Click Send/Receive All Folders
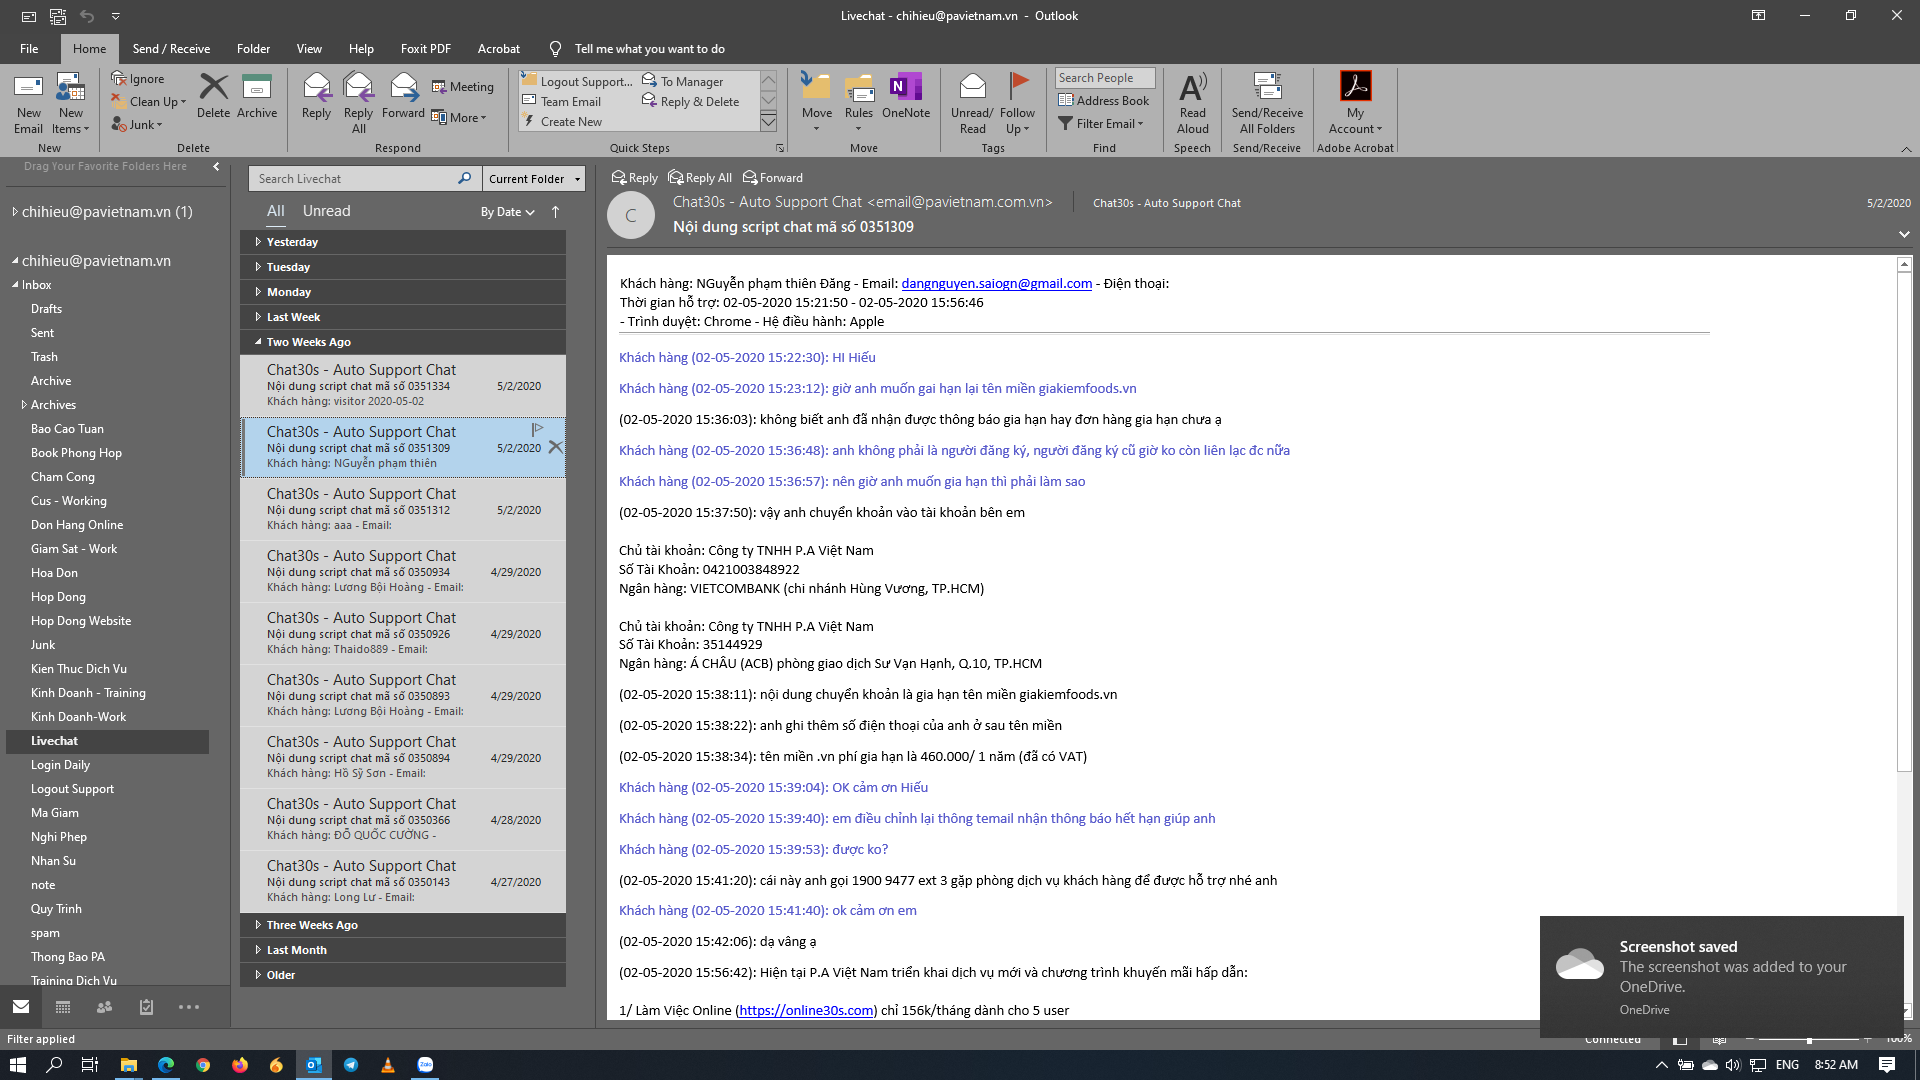The width and height of the screenshot is (1920, 1080). coord(1267,103)
